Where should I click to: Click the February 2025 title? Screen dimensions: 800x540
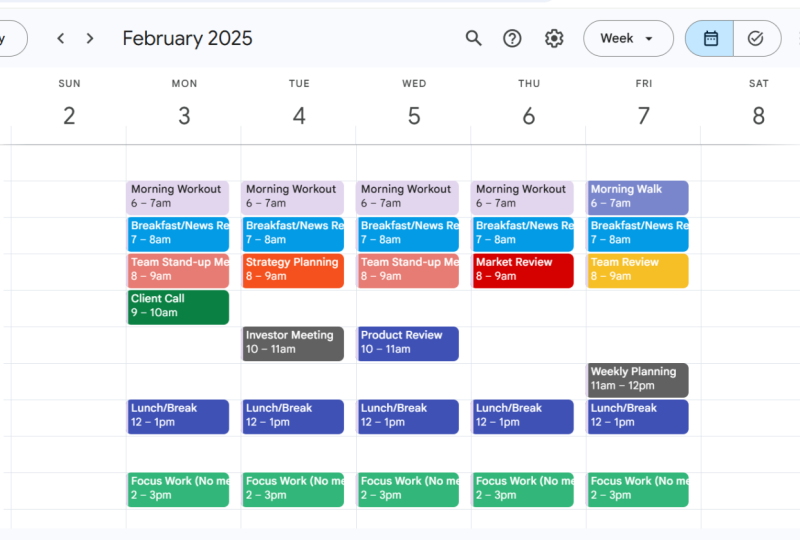coord(187,38)
